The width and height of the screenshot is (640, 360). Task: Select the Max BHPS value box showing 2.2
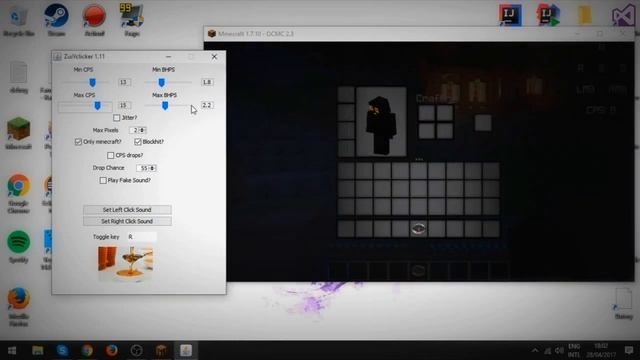coord(207,105)
